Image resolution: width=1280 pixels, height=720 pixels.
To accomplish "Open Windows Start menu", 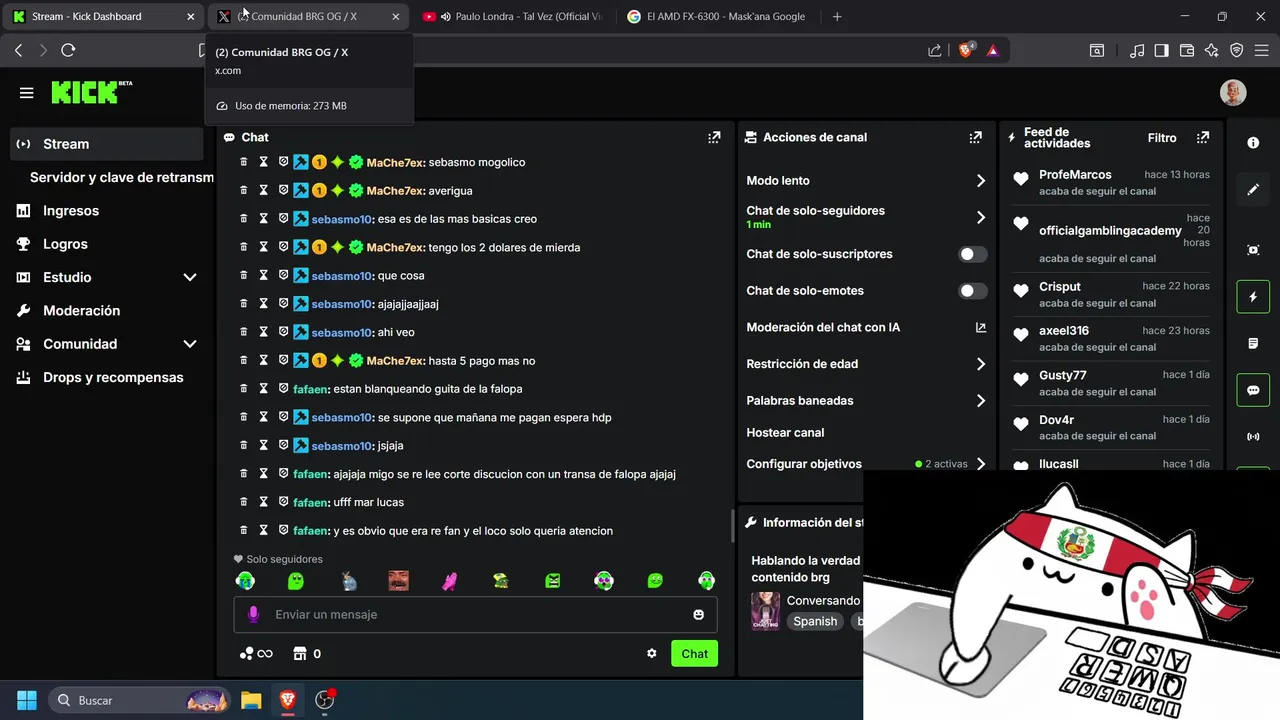I will (x=27, y=700).
